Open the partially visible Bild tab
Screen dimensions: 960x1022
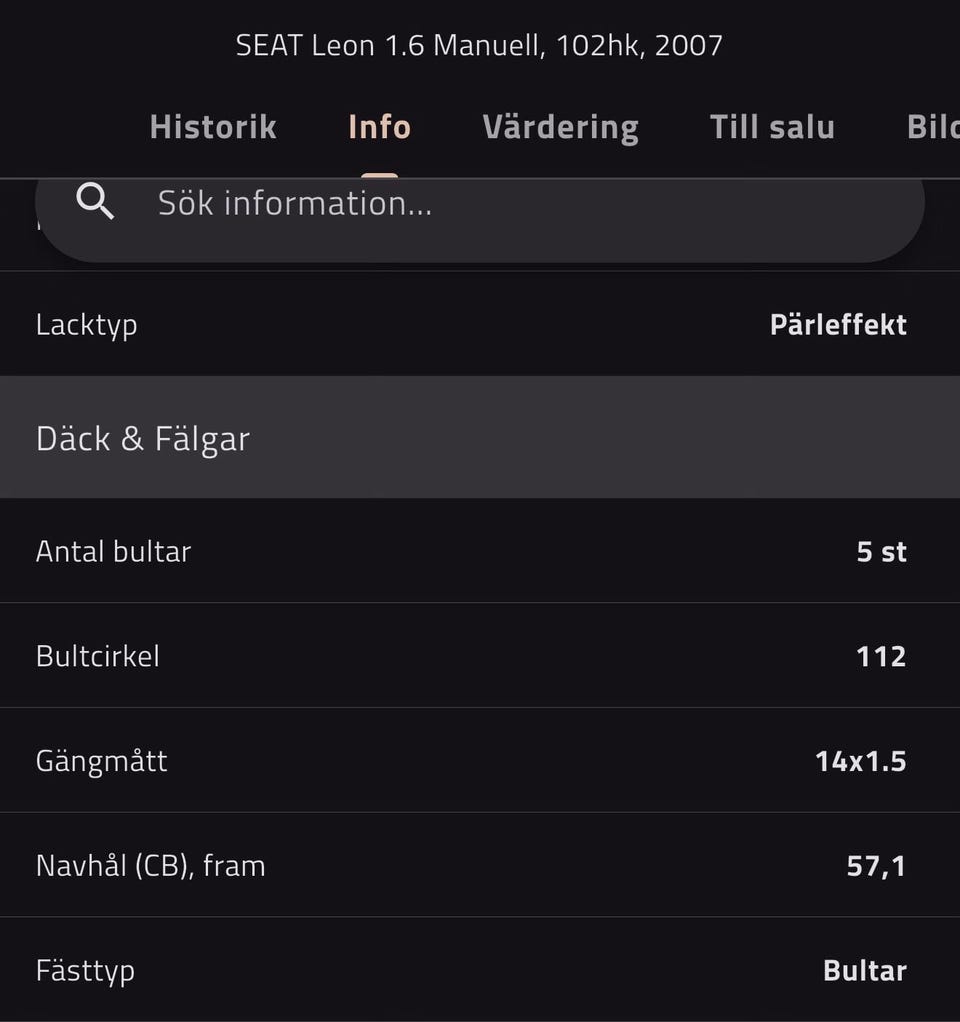pos(932,127)
